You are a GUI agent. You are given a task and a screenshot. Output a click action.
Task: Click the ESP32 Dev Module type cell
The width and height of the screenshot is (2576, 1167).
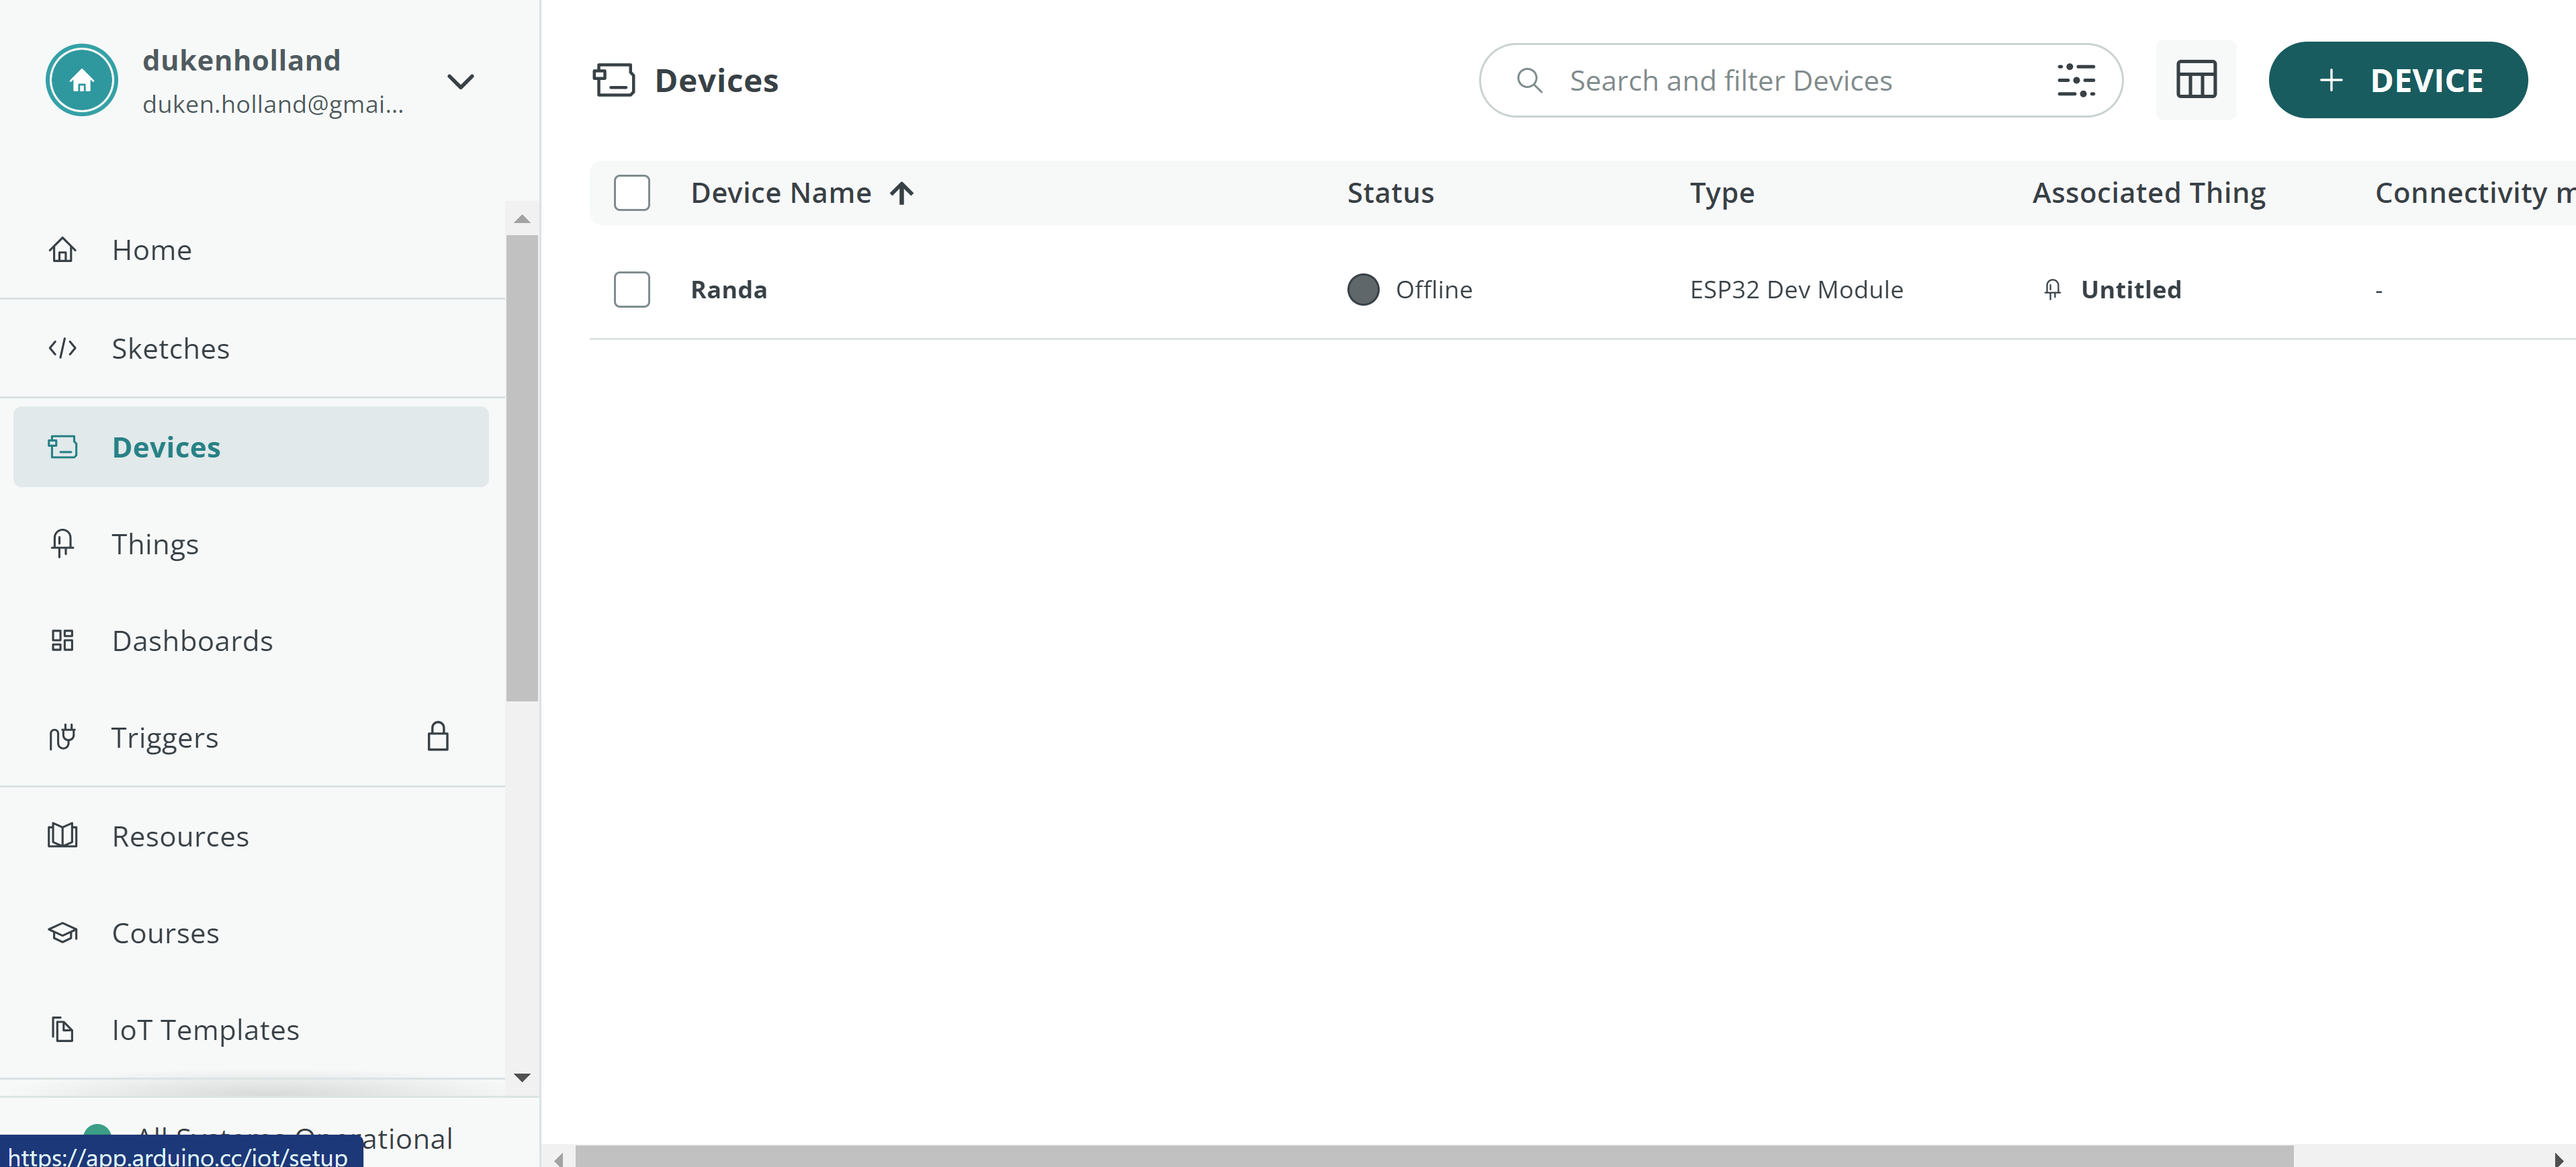pyautogui.click(x=1797, y=290)
